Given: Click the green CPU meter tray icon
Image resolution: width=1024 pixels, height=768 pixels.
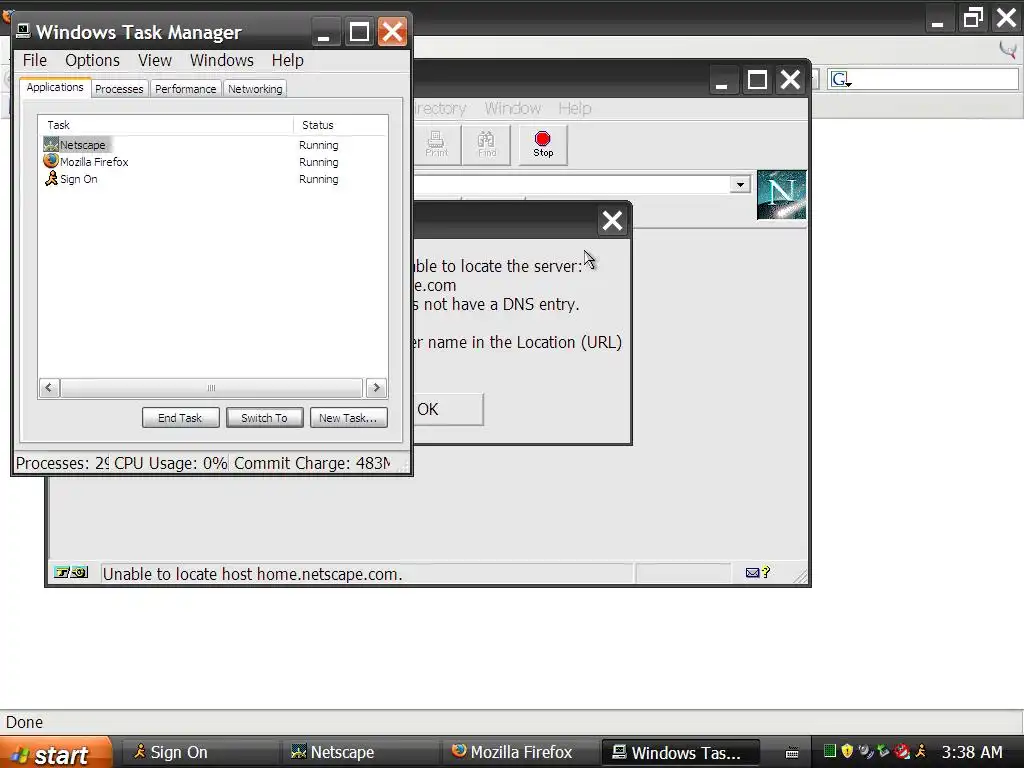Looking at the screenshot, I should pyautogui.click(x=829, y=752).
